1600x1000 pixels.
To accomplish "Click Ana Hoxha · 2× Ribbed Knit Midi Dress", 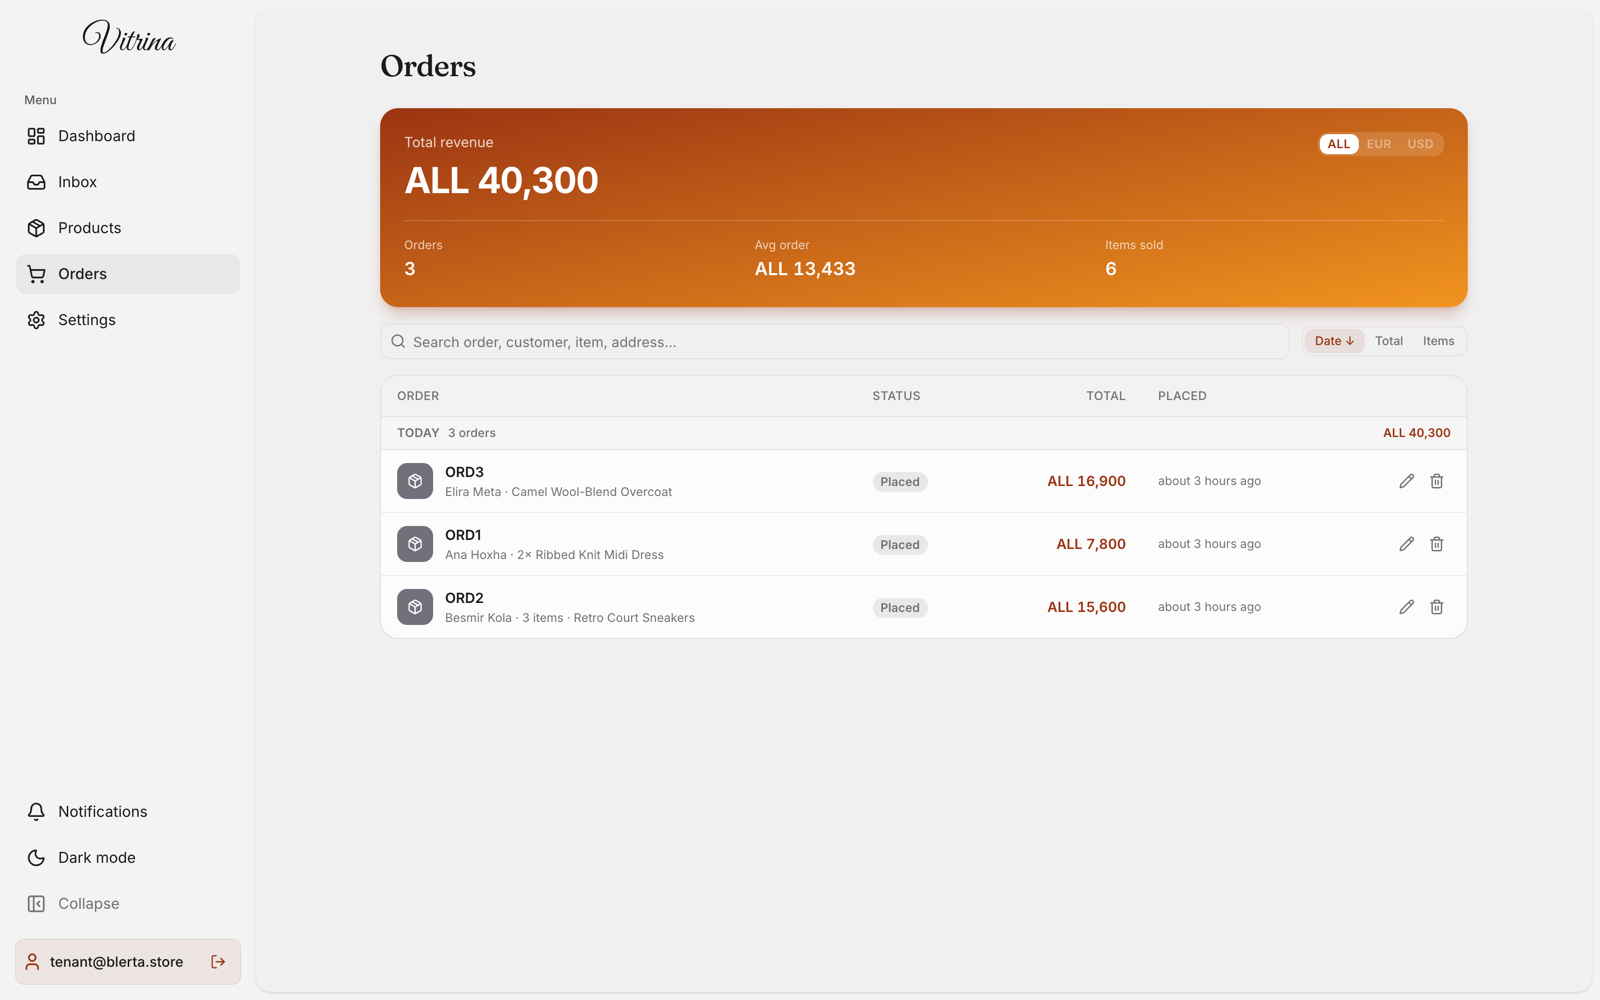I will [x=554, y=555].
